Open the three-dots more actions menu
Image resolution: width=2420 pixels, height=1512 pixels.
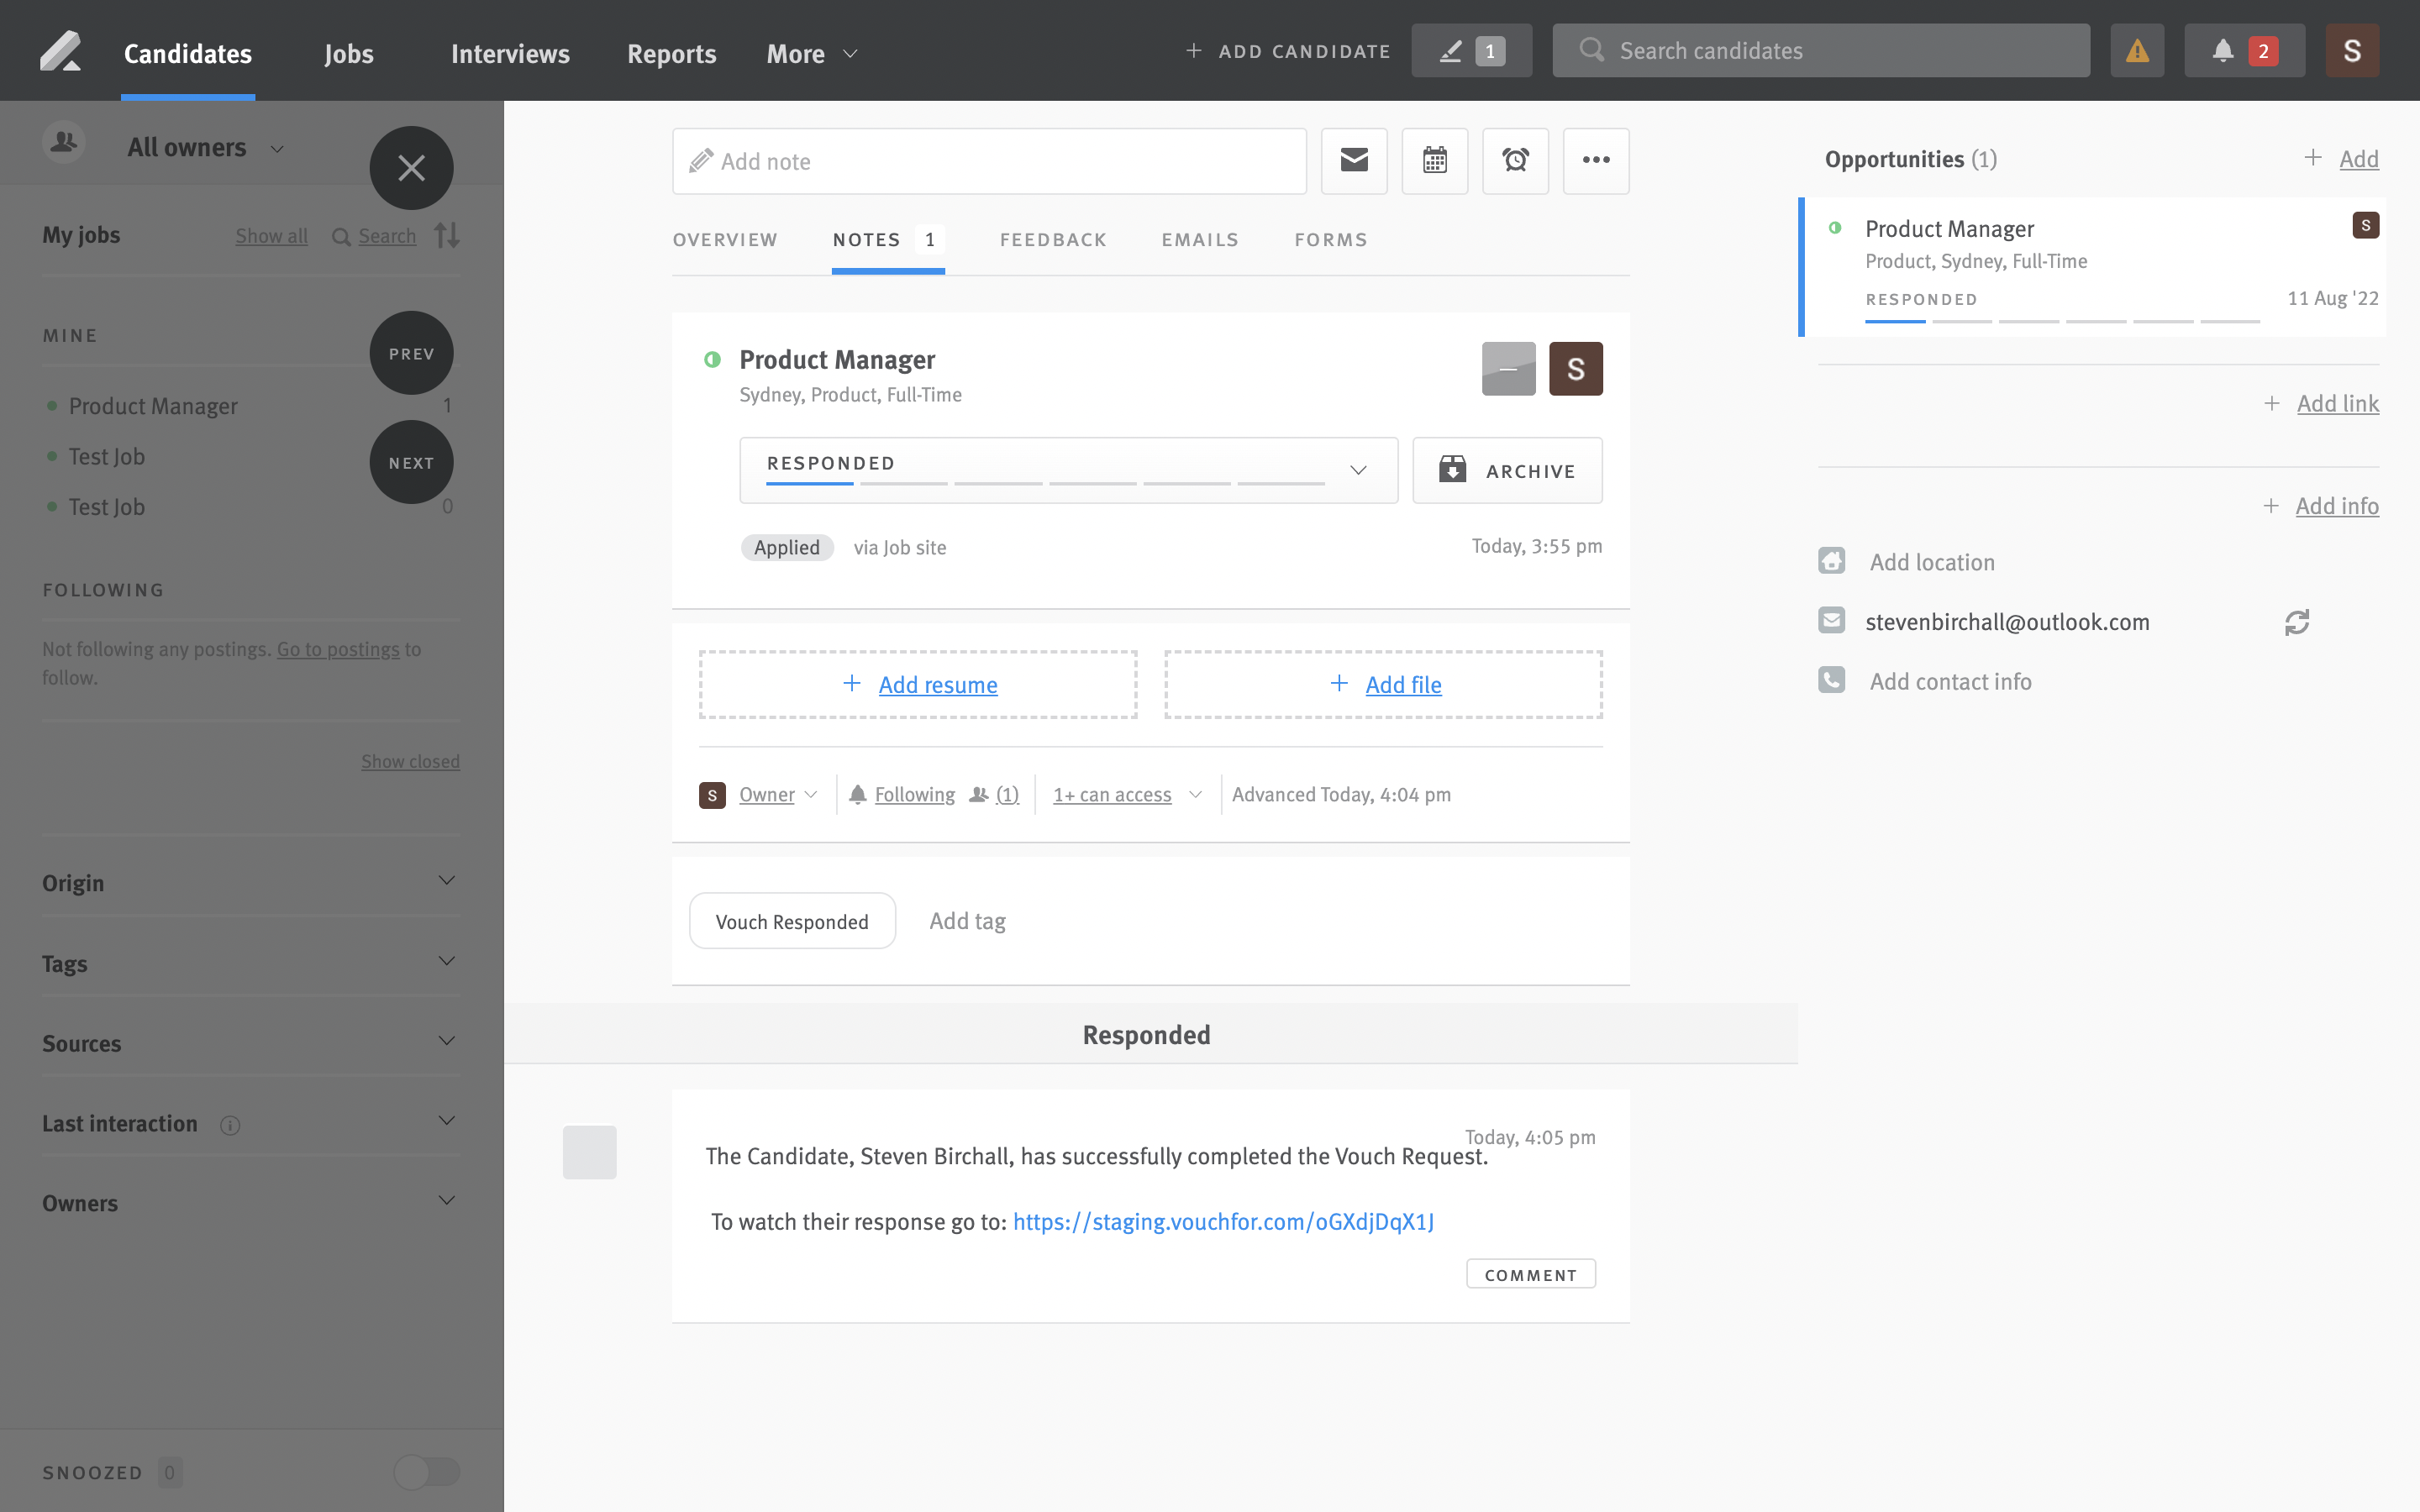1596,160
